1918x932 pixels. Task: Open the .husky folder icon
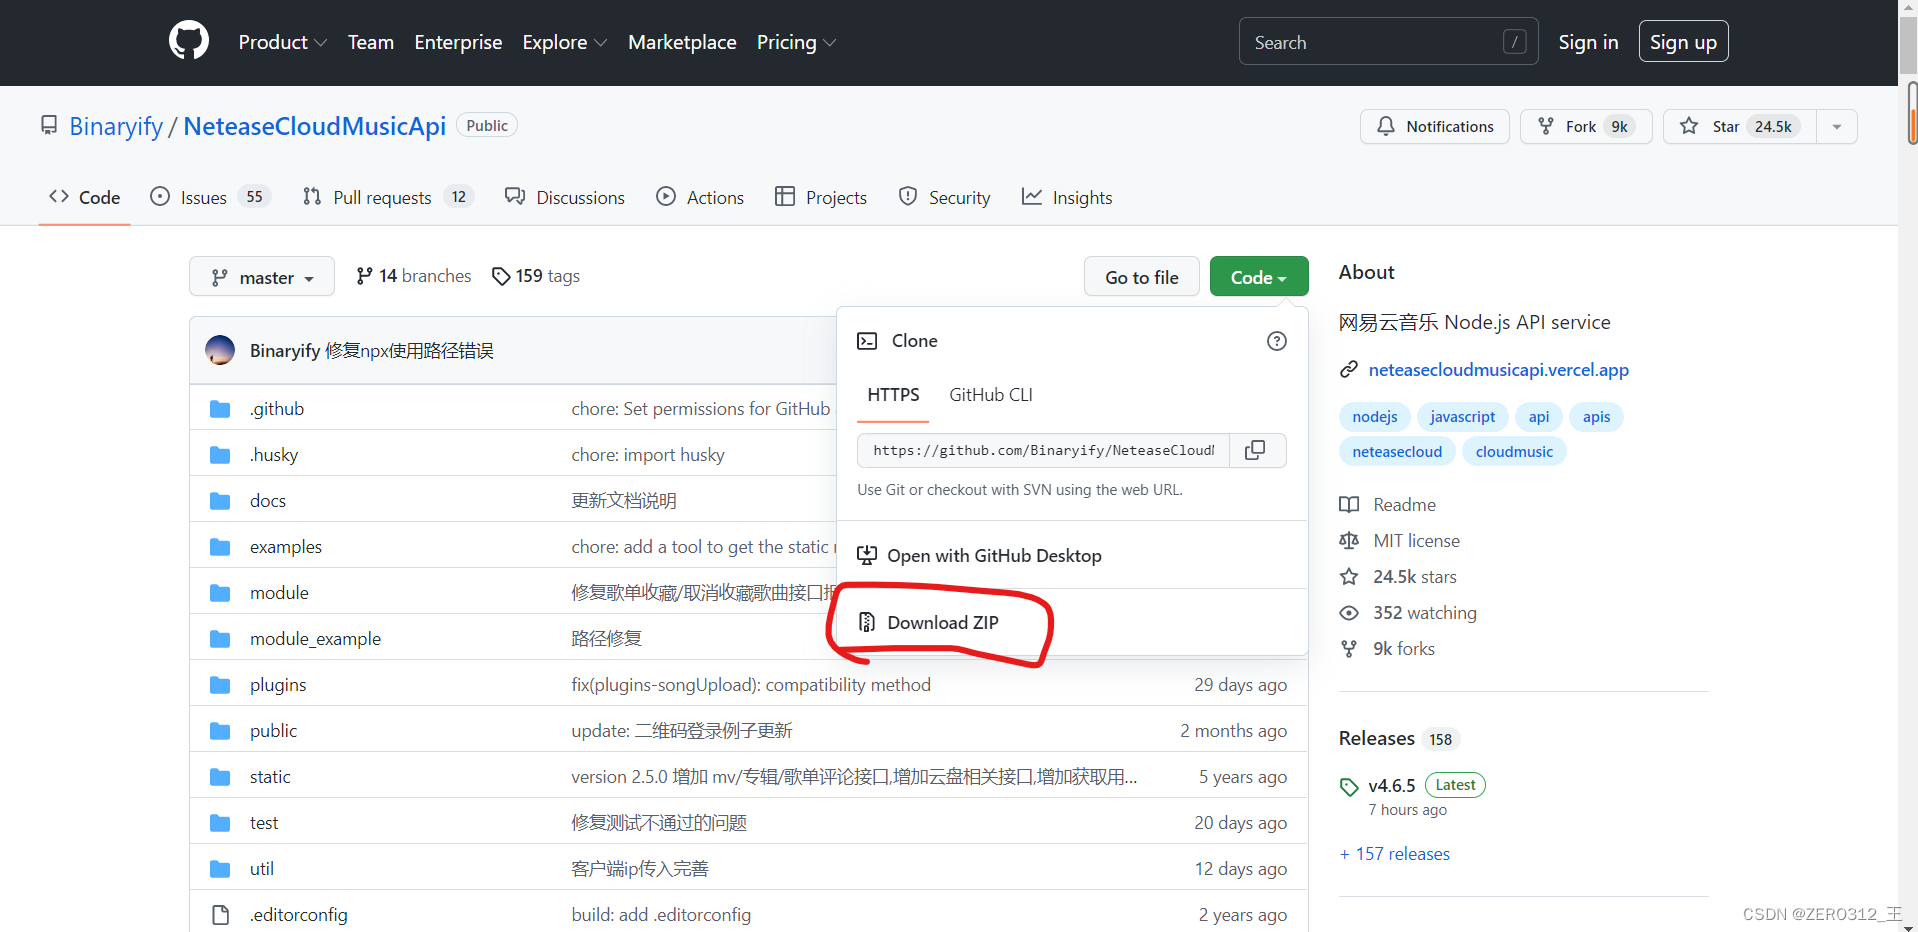[220, 455]
